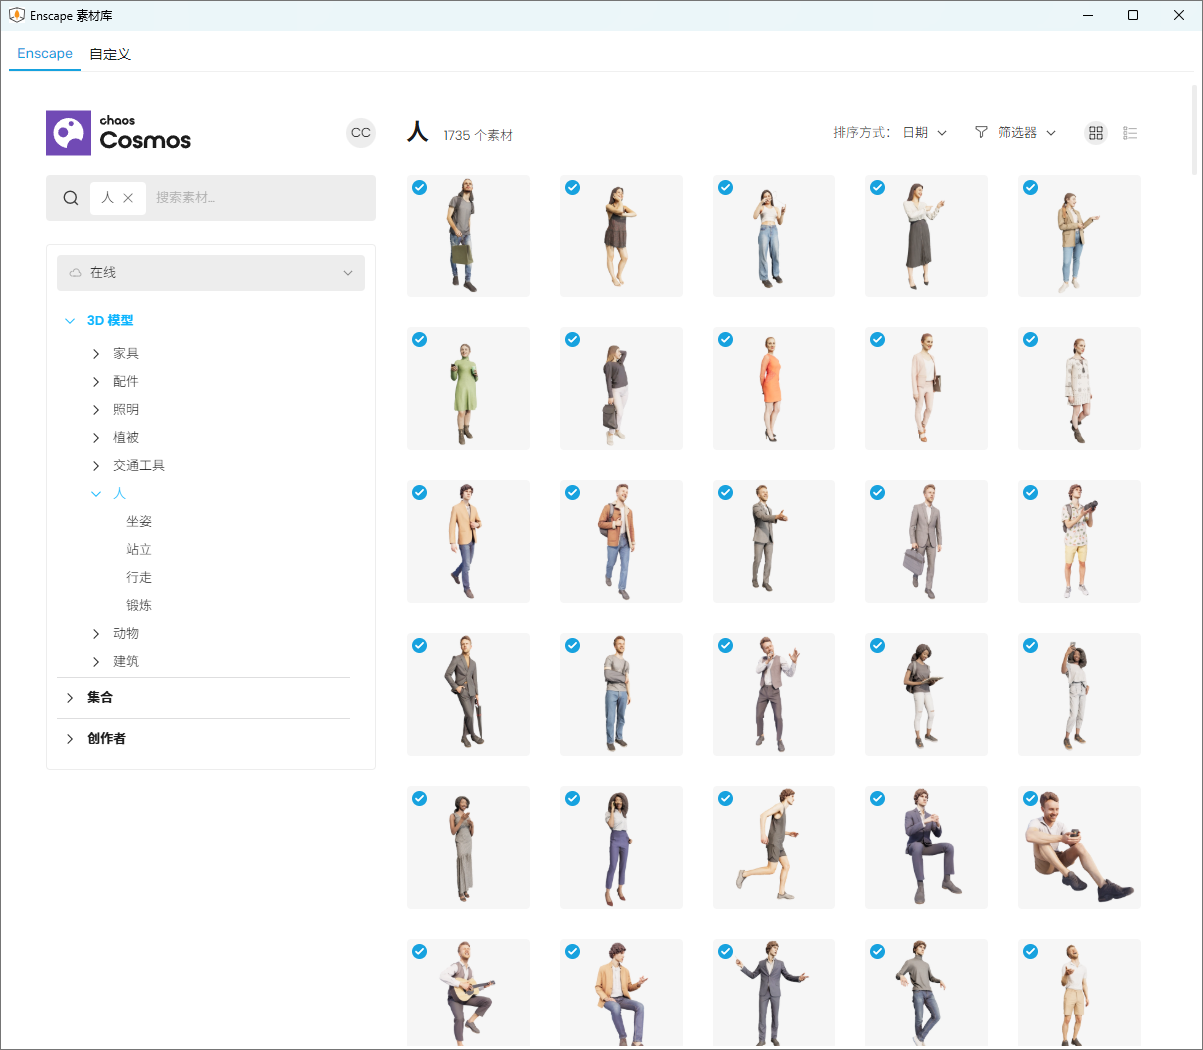Switch to the 自定义 tab
Viewport: 1203px width, 1050px height.
pyautogui.click(x=110, y=54)
